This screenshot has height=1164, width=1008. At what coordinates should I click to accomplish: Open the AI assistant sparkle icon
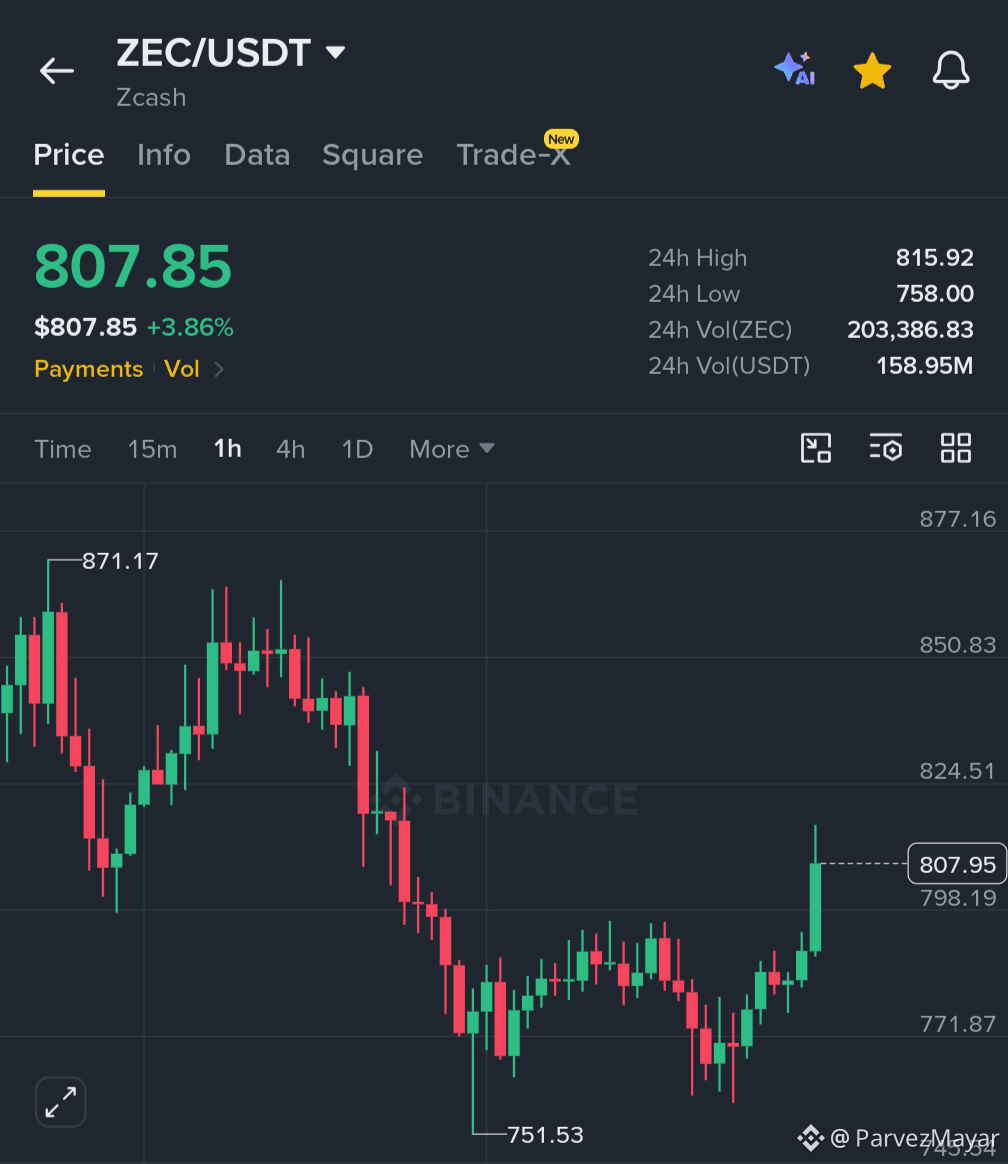(795, 70)
